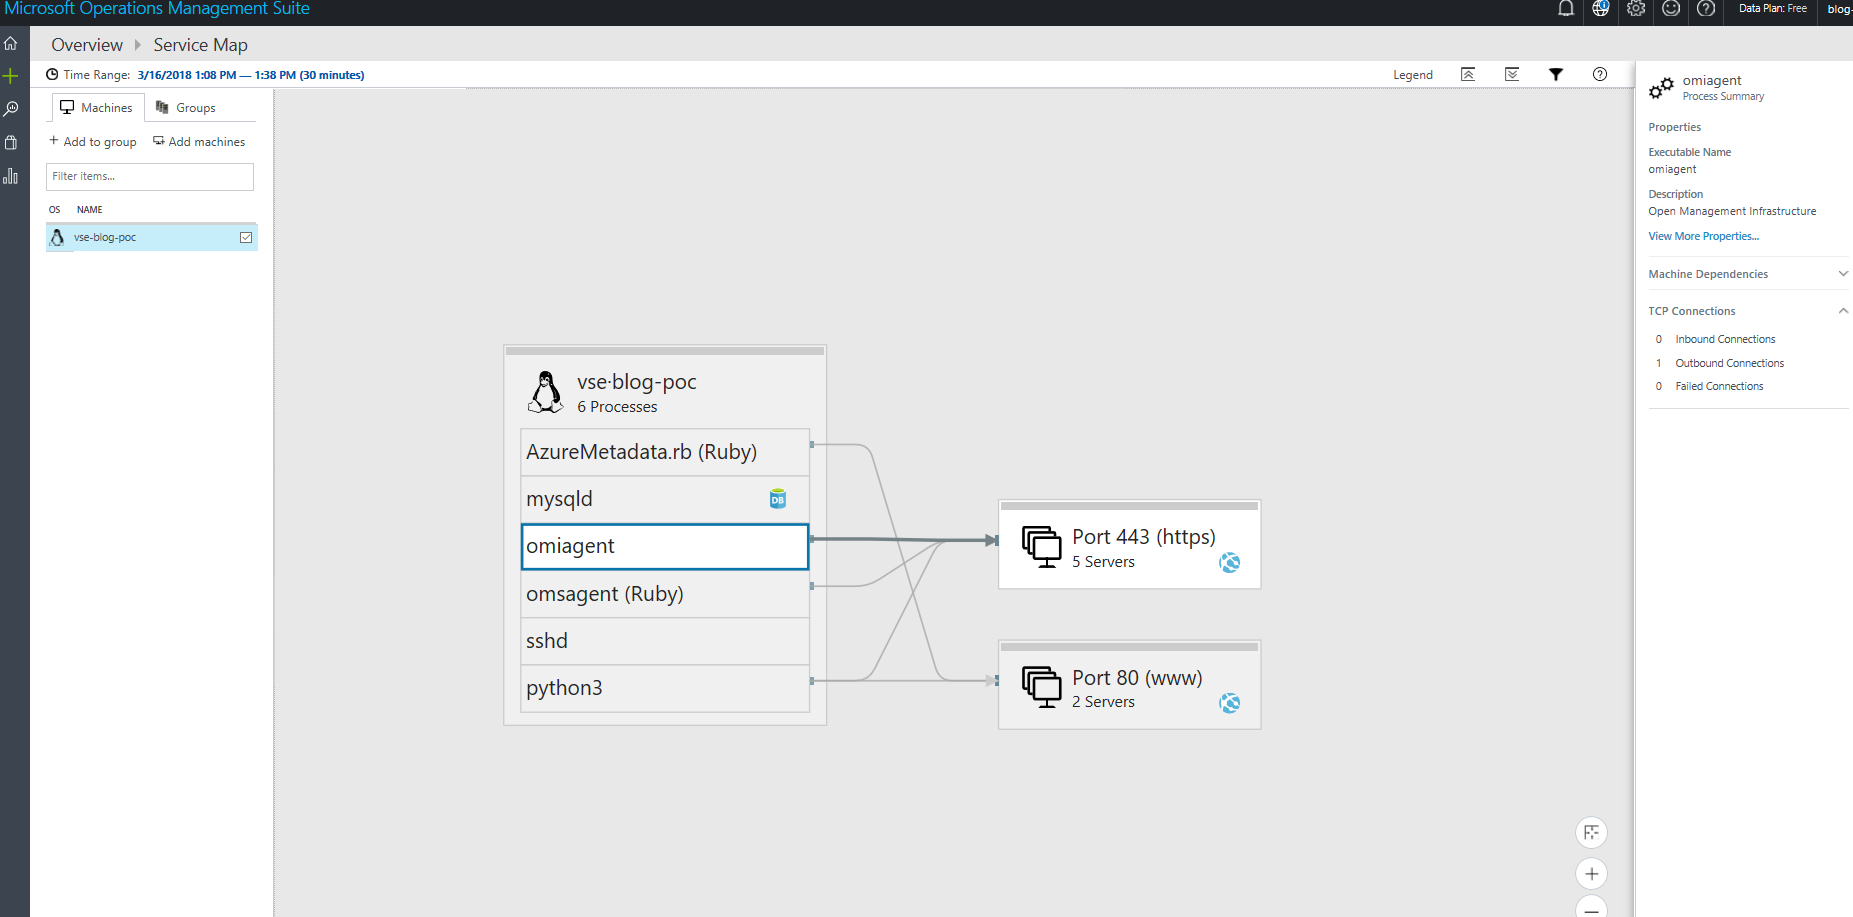This screenshot has height=917, width=1853.
Task: Zoom out the service map
Action: [1592, 908]
